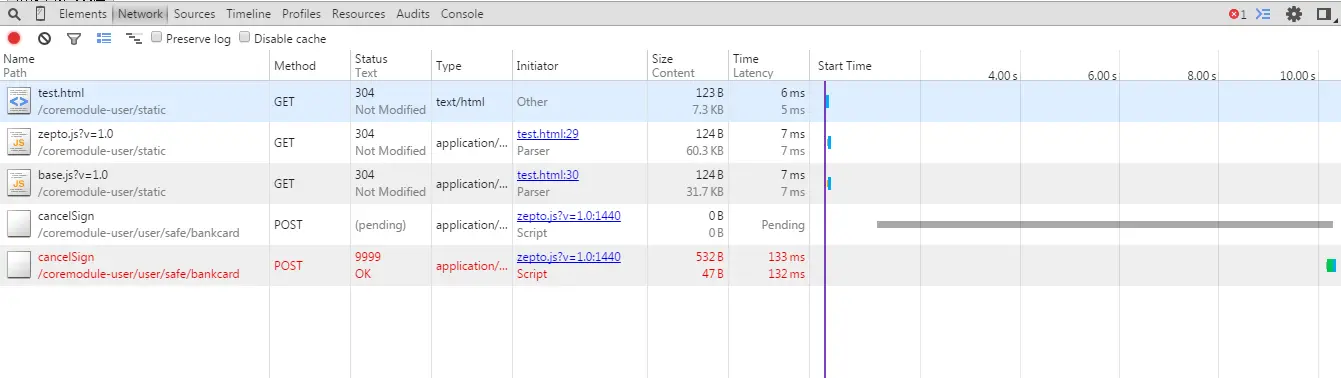Show the console drawer icon

(x=1263, y=14)
